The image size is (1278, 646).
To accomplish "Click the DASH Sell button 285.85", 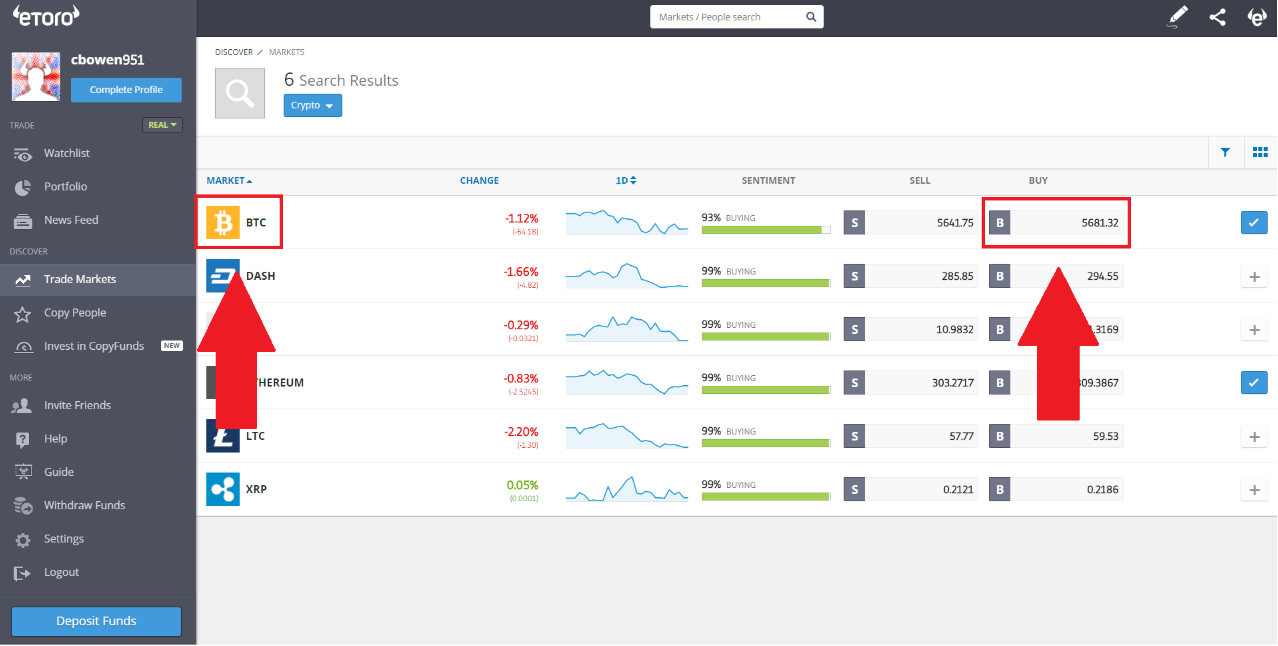I will coord(911,276).
